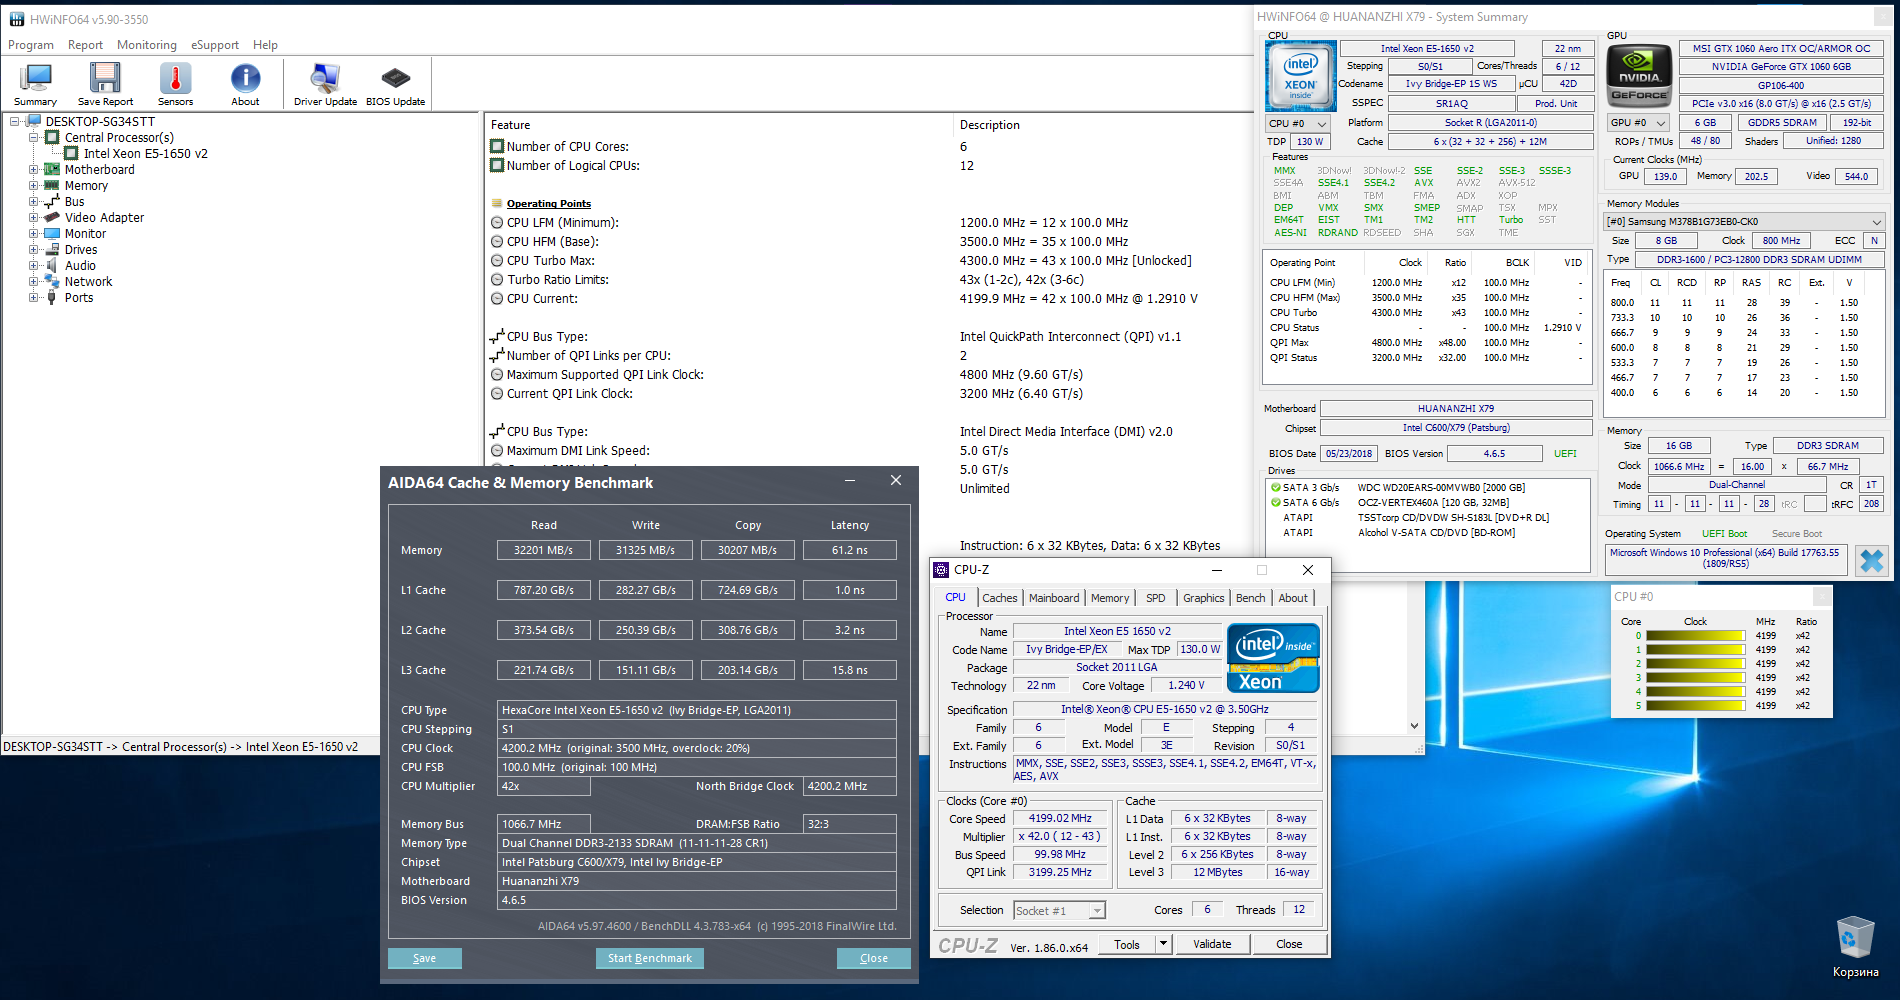Switch to the Mainboard tab in CPU-Z

click(x=1054, y=598)
